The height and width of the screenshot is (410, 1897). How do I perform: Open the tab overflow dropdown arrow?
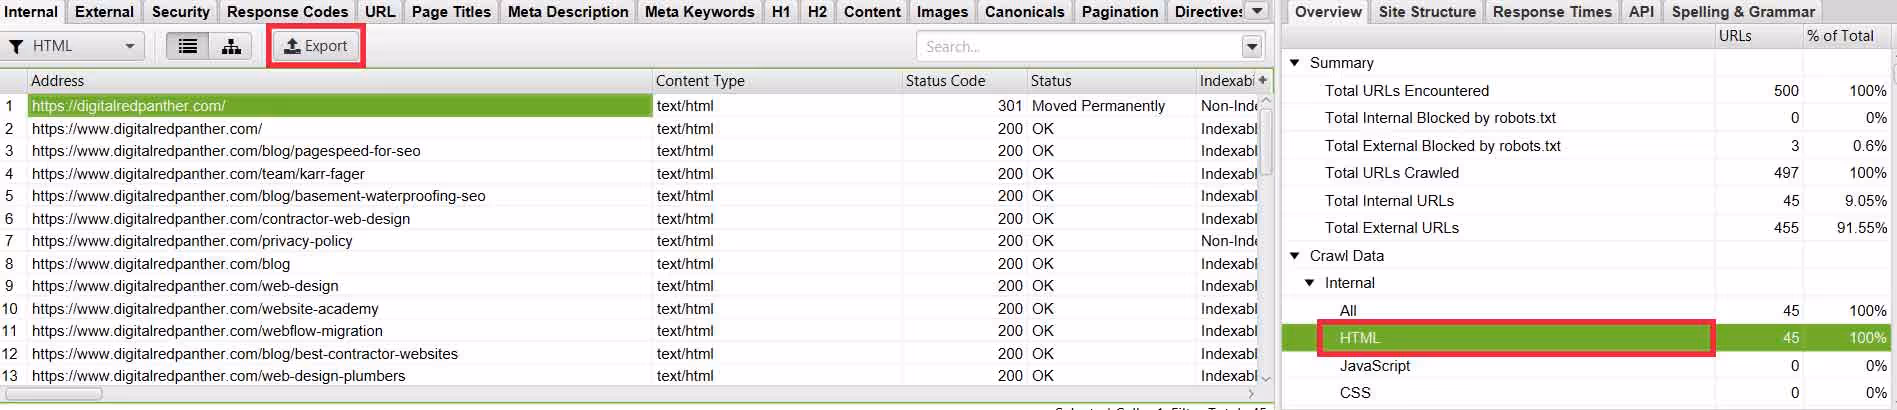point(1258,11)
